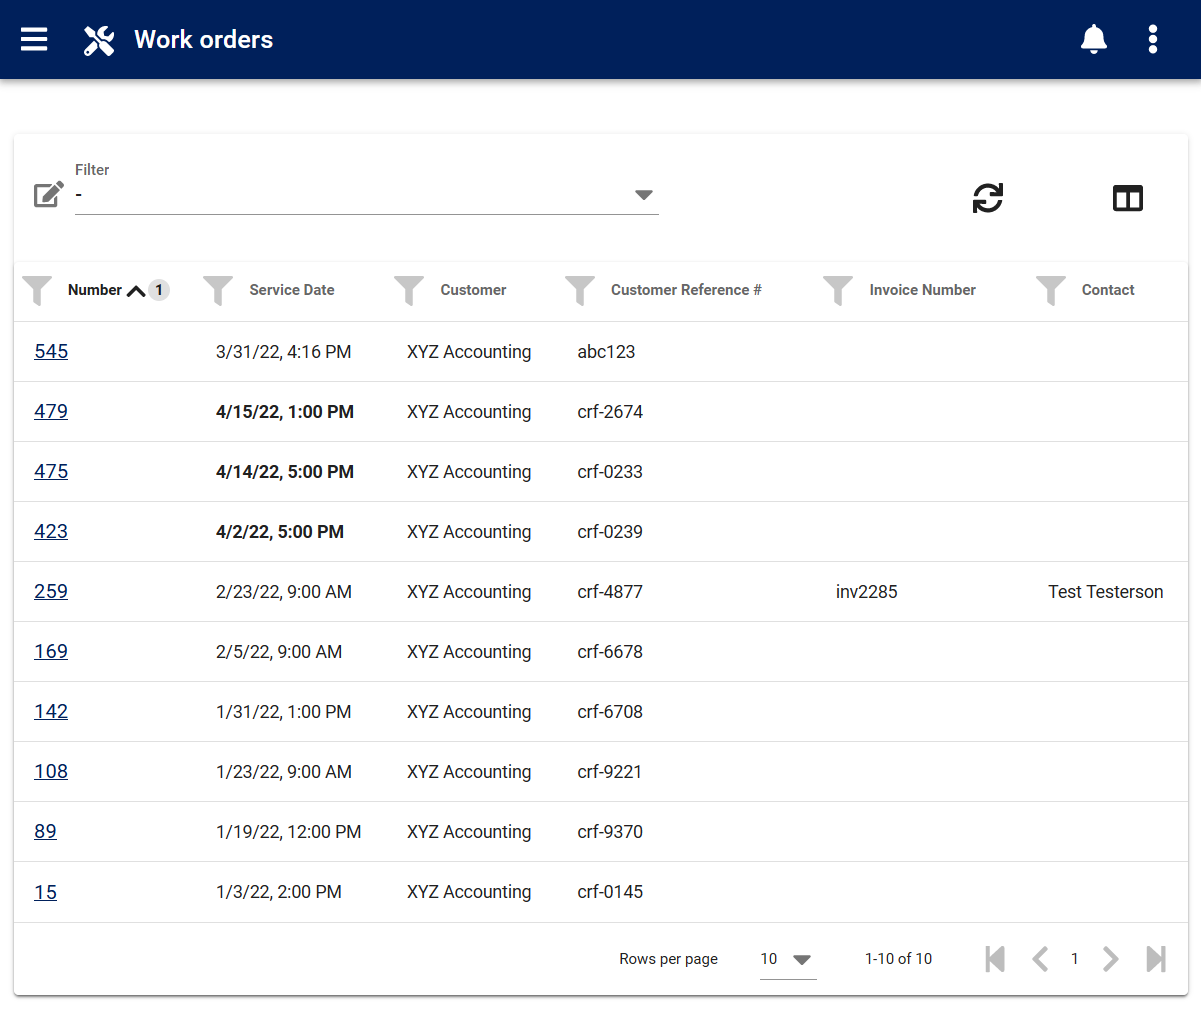Click reference crf-0239
Image resolution: width=1201 pixels, height=1016 pixels.
(x=610, y=531)
